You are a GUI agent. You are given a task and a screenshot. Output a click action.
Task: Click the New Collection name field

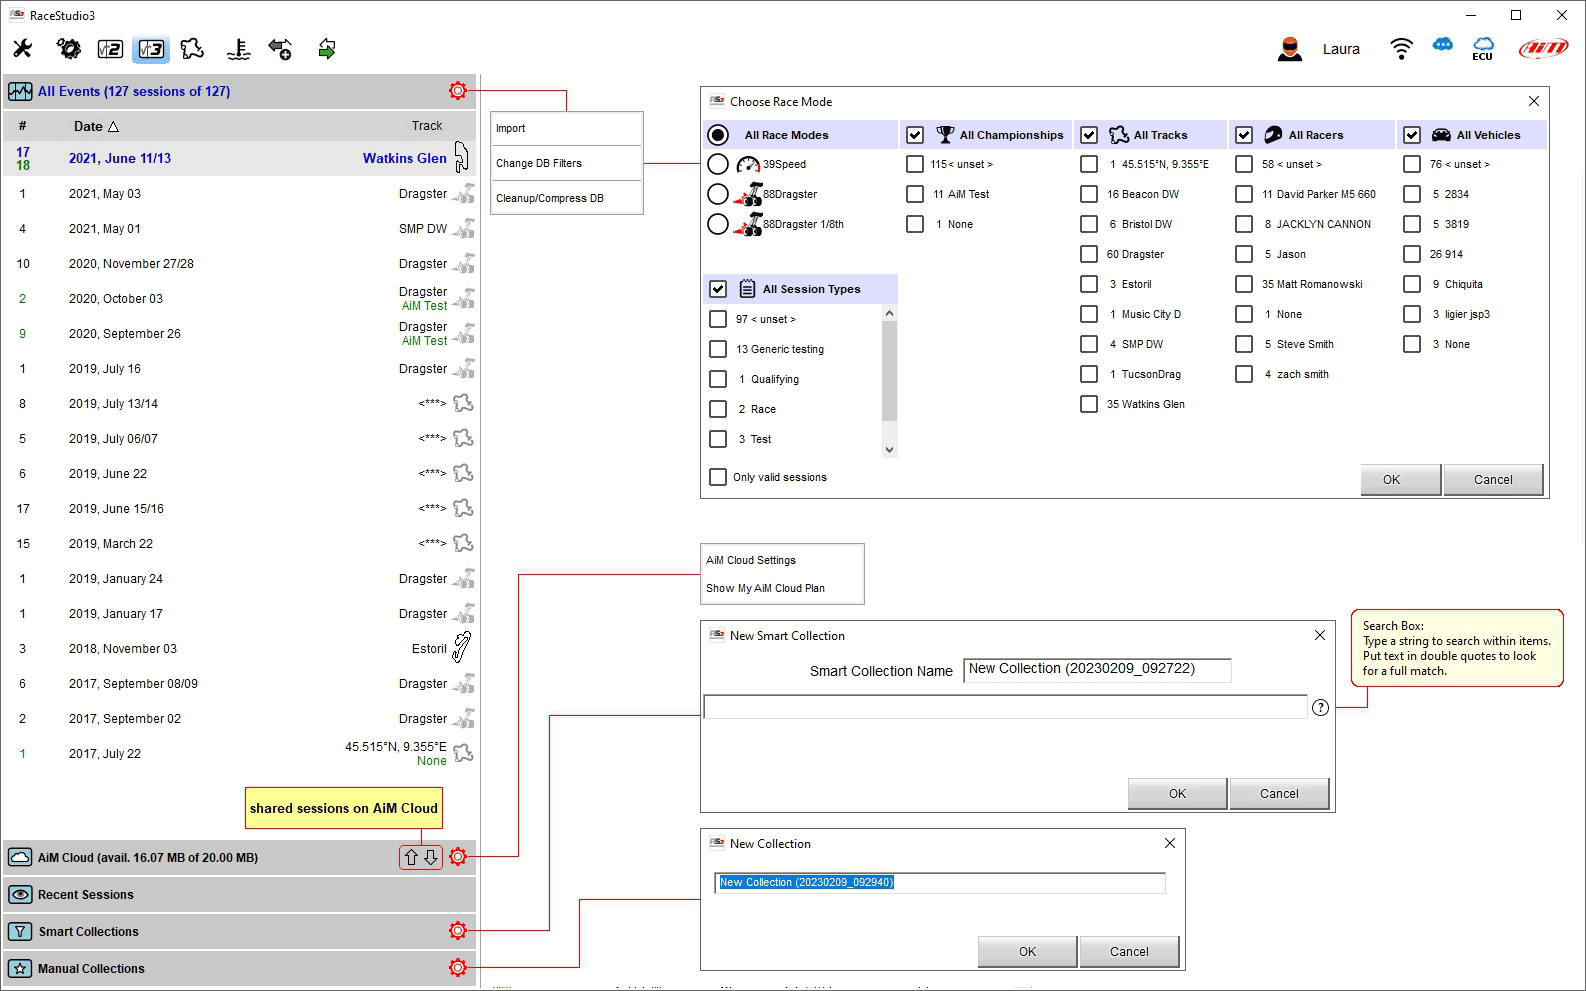coord(940,882)
